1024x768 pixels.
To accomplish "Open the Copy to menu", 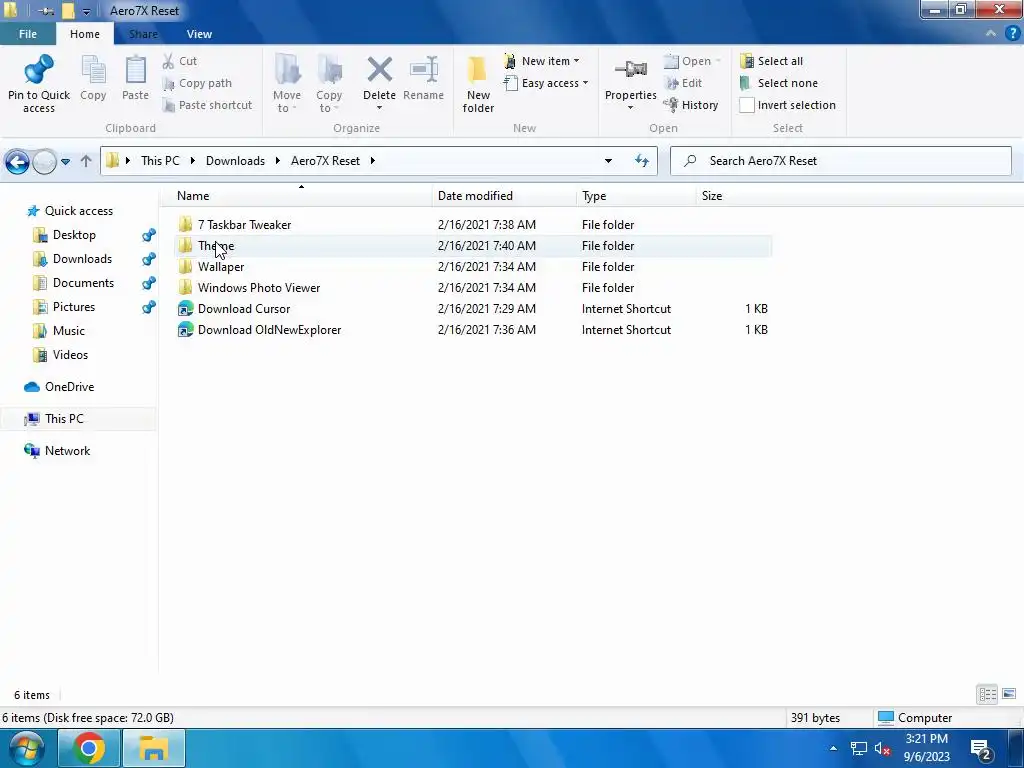I will click(329, 84).
